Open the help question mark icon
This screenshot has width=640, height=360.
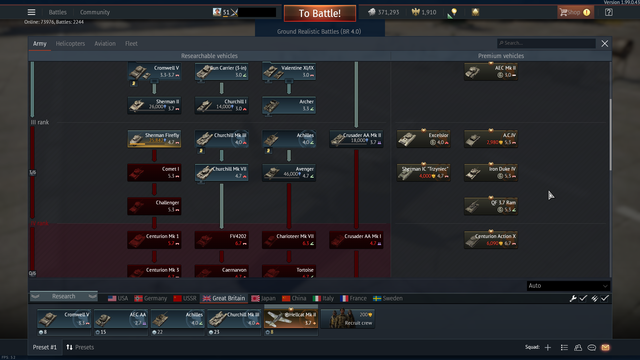(609, 12)
